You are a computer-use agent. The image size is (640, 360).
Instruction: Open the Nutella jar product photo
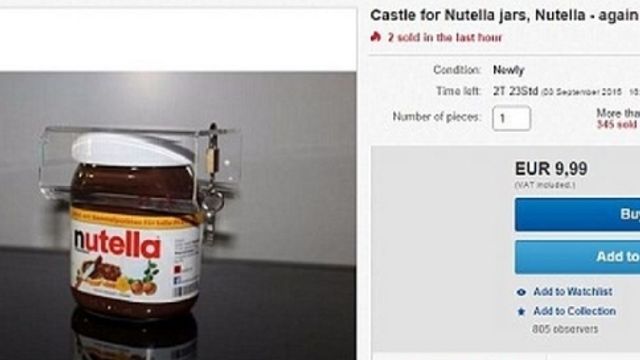178,216
